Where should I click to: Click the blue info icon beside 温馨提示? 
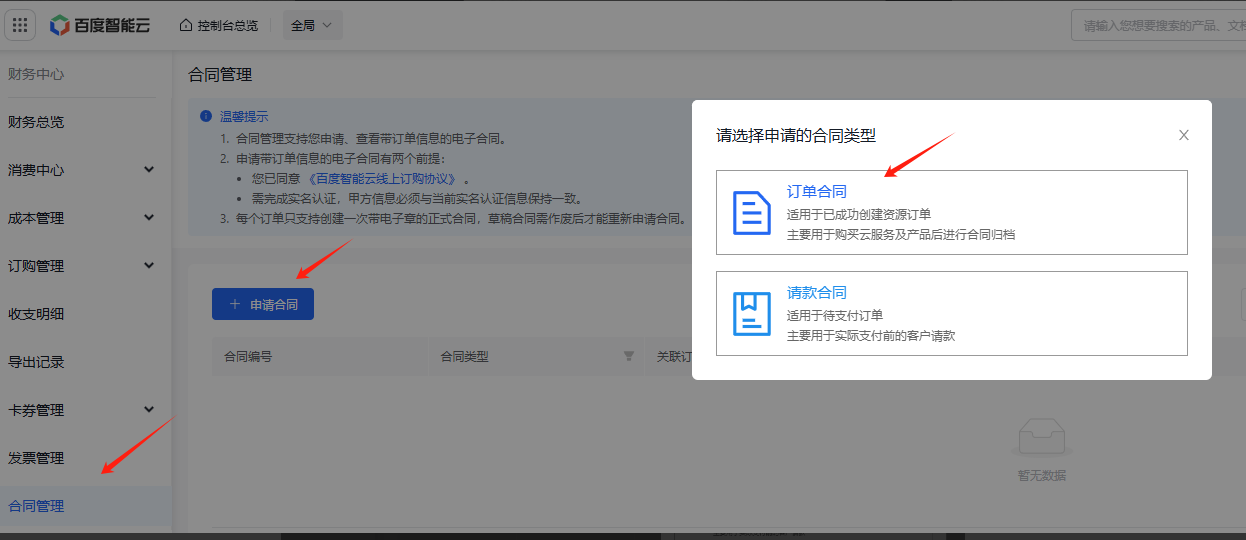click(x=206, y=116)
